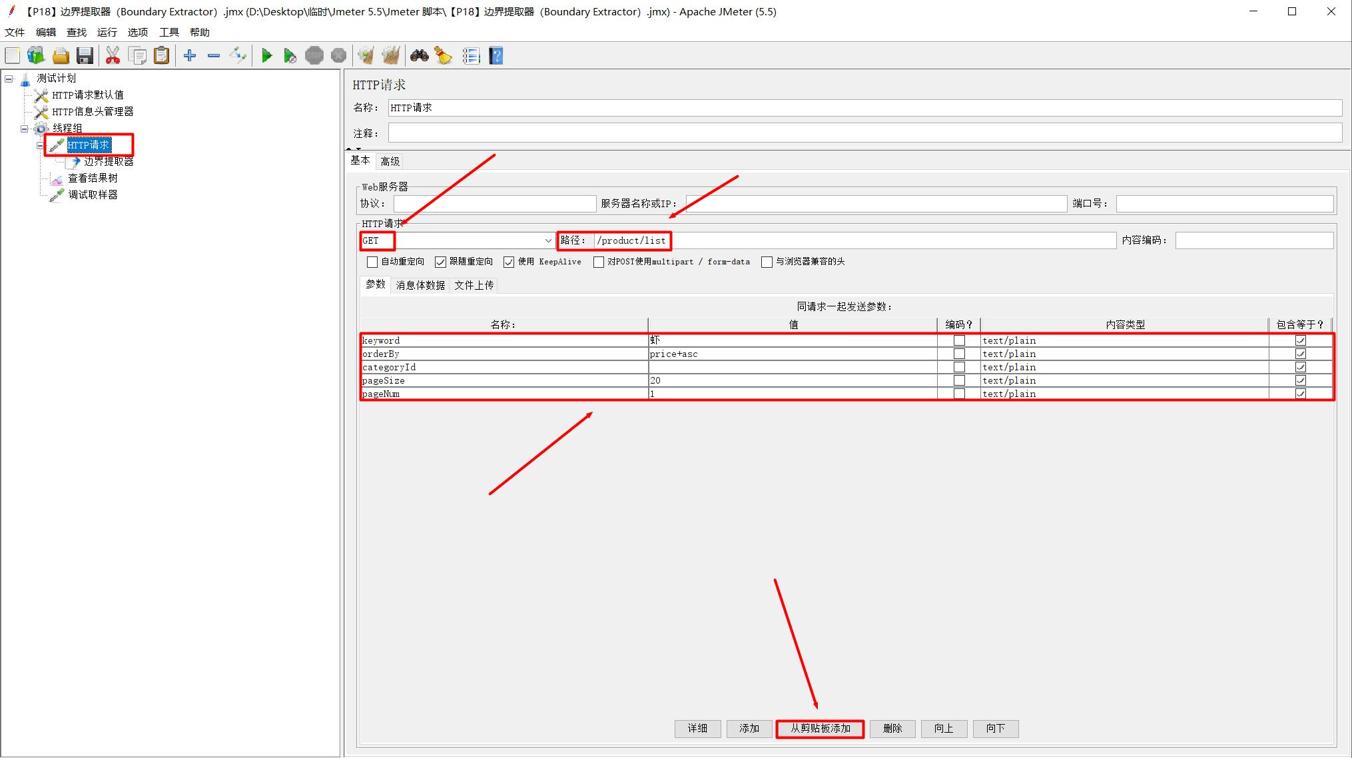Click the 从剪贴板添加 button

click(x=820, y=729)
